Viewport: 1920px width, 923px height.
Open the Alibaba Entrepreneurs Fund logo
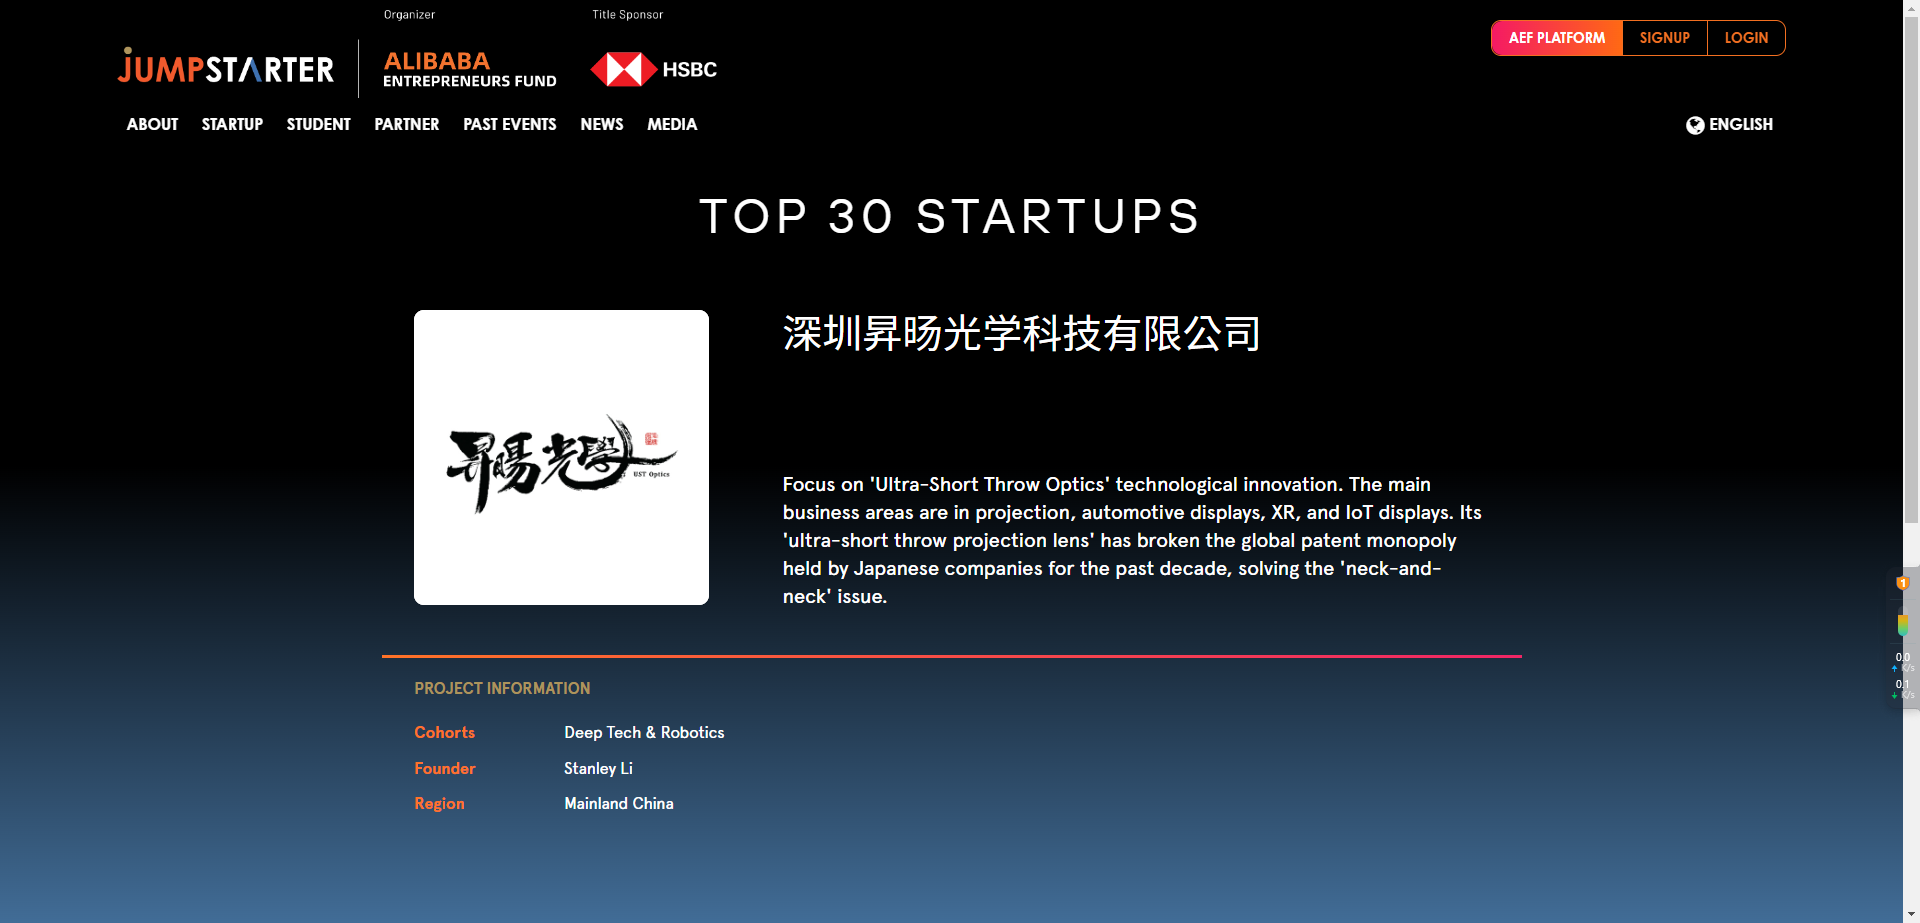click(469, 69)
